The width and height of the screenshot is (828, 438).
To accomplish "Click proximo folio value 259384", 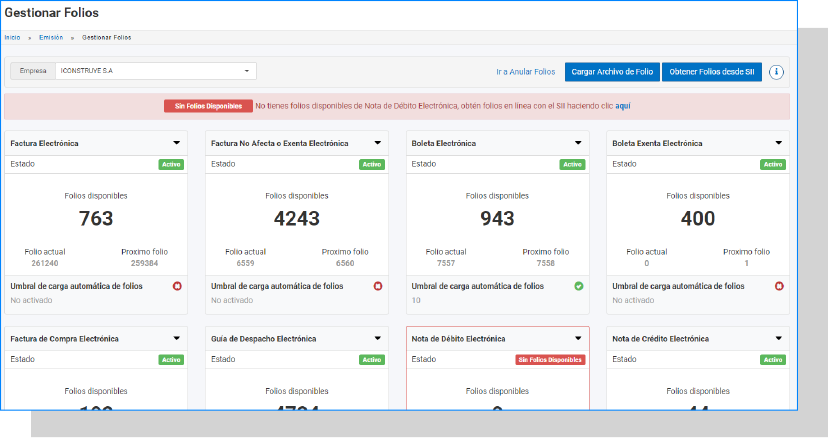I will (x=144, y=263).
